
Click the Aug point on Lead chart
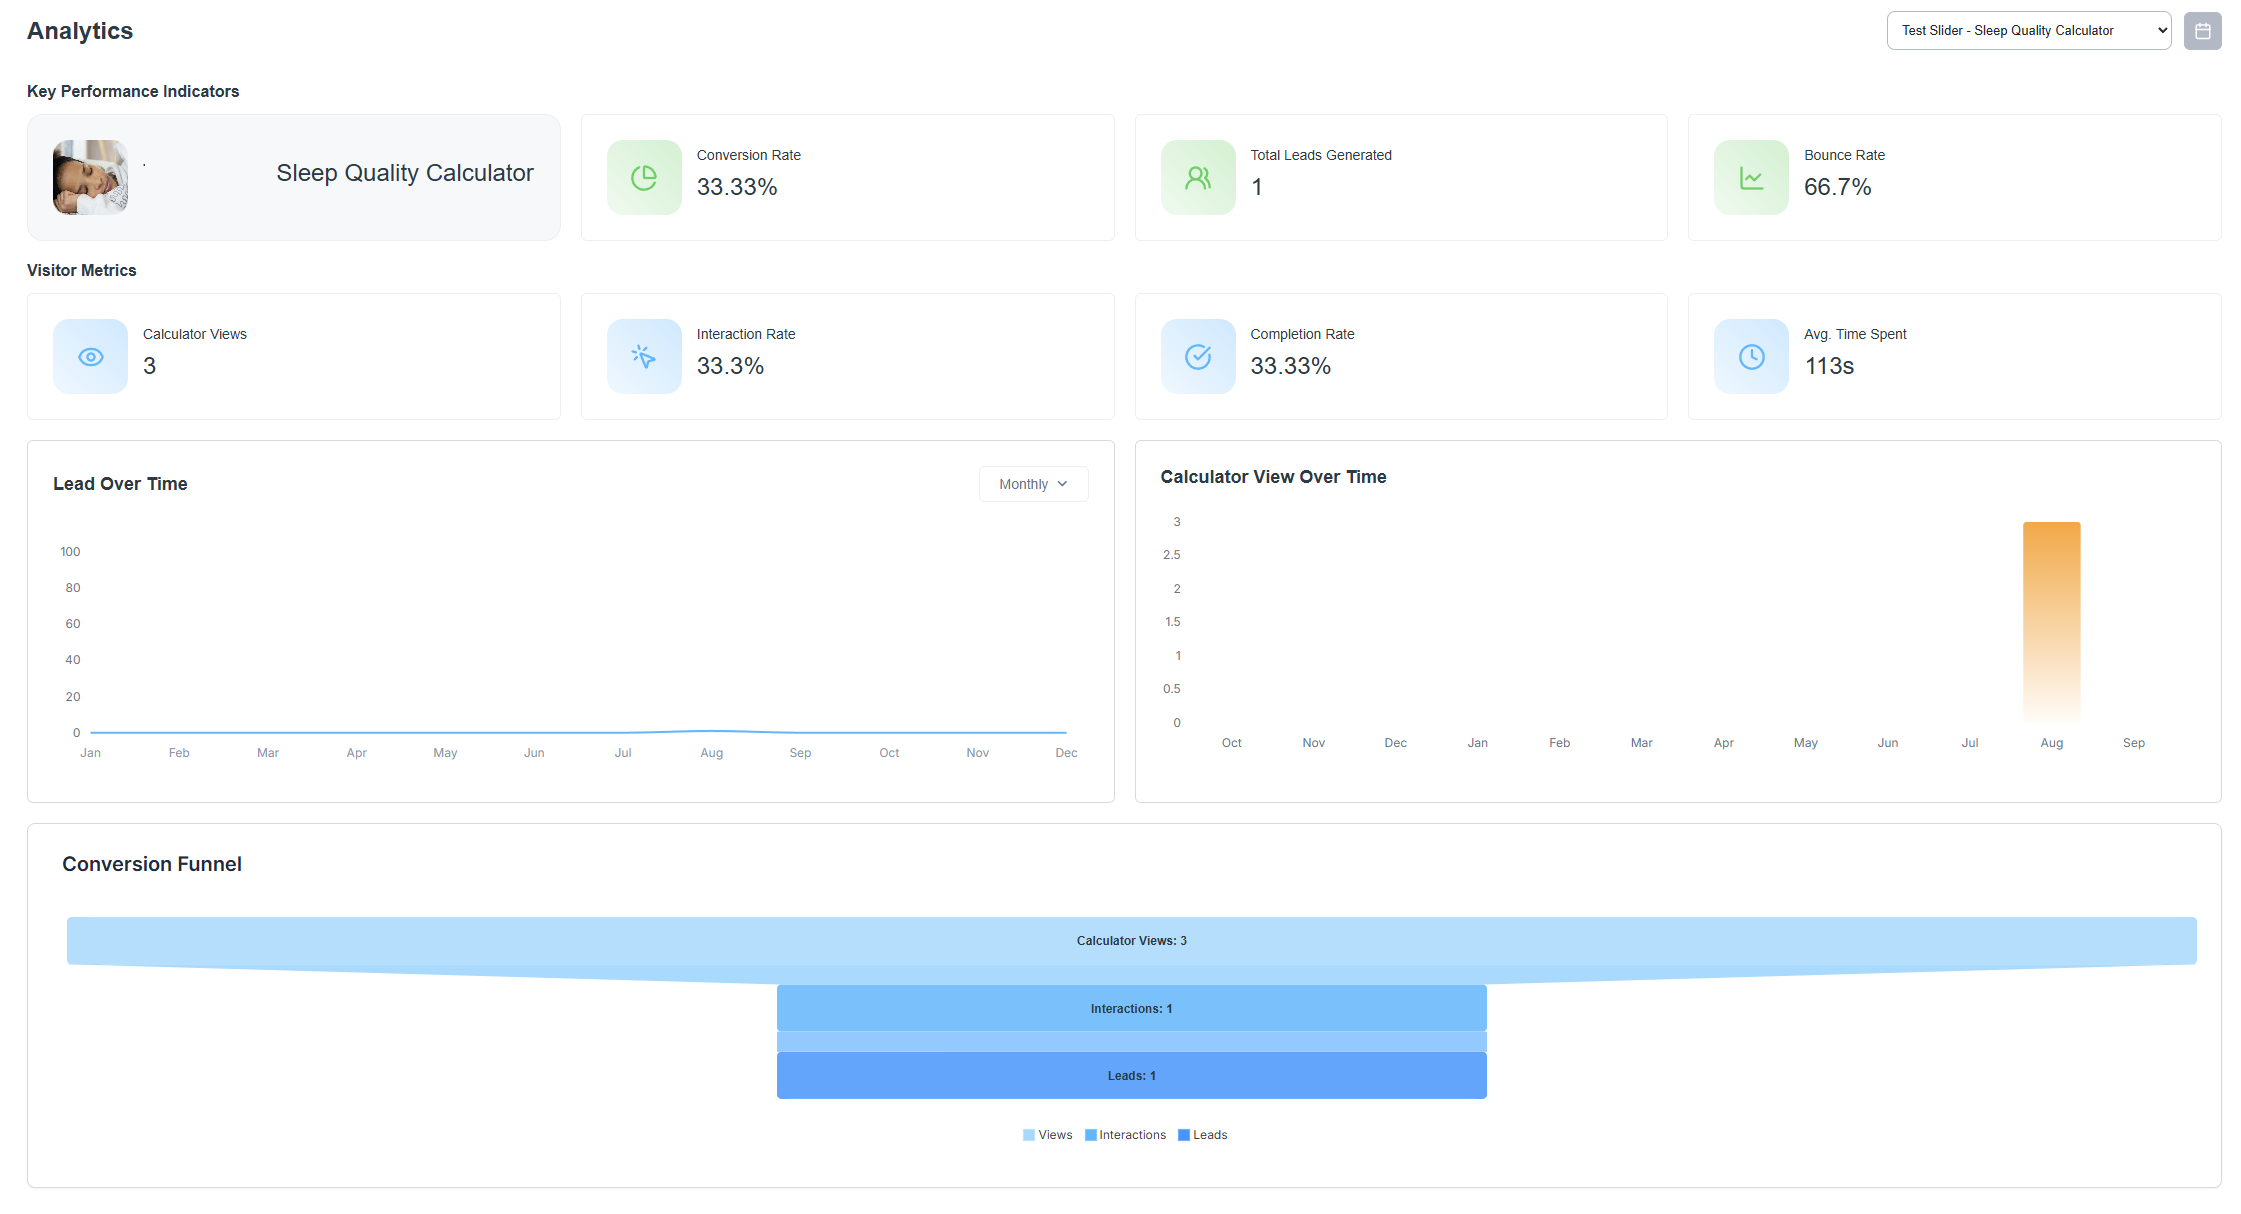[711, 731]
